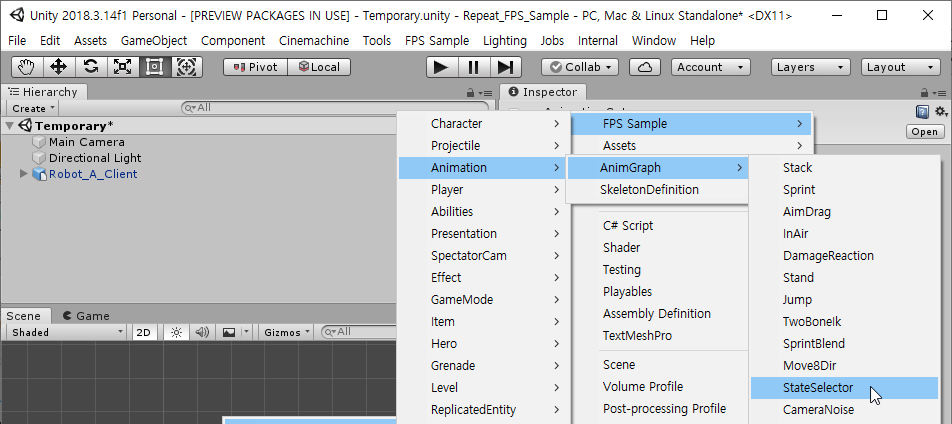Choose SkeletonDefinition menu entry
Viewport: 952px width, 424px height.
click(657, 190)
